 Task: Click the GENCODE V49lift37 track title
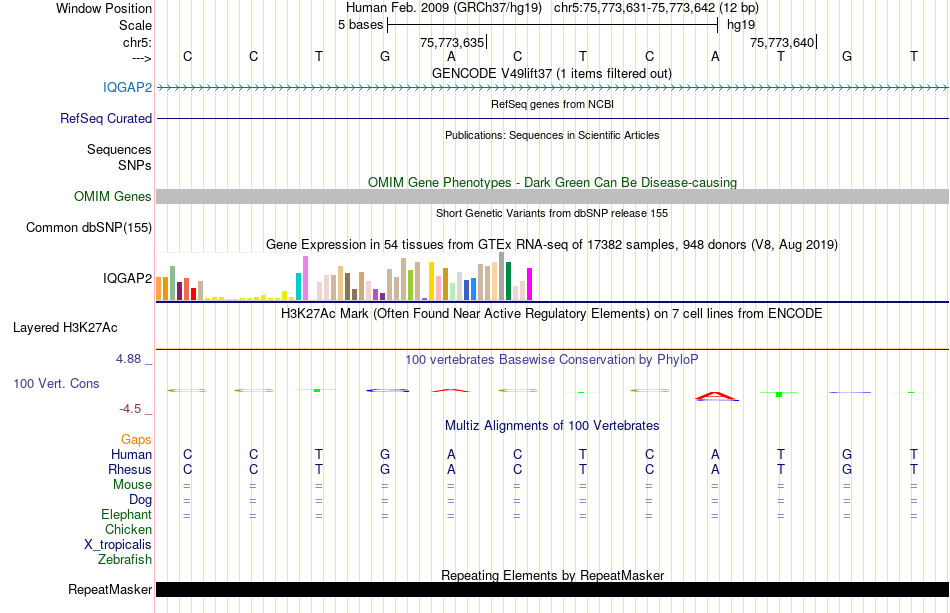[x=552, y=73]
